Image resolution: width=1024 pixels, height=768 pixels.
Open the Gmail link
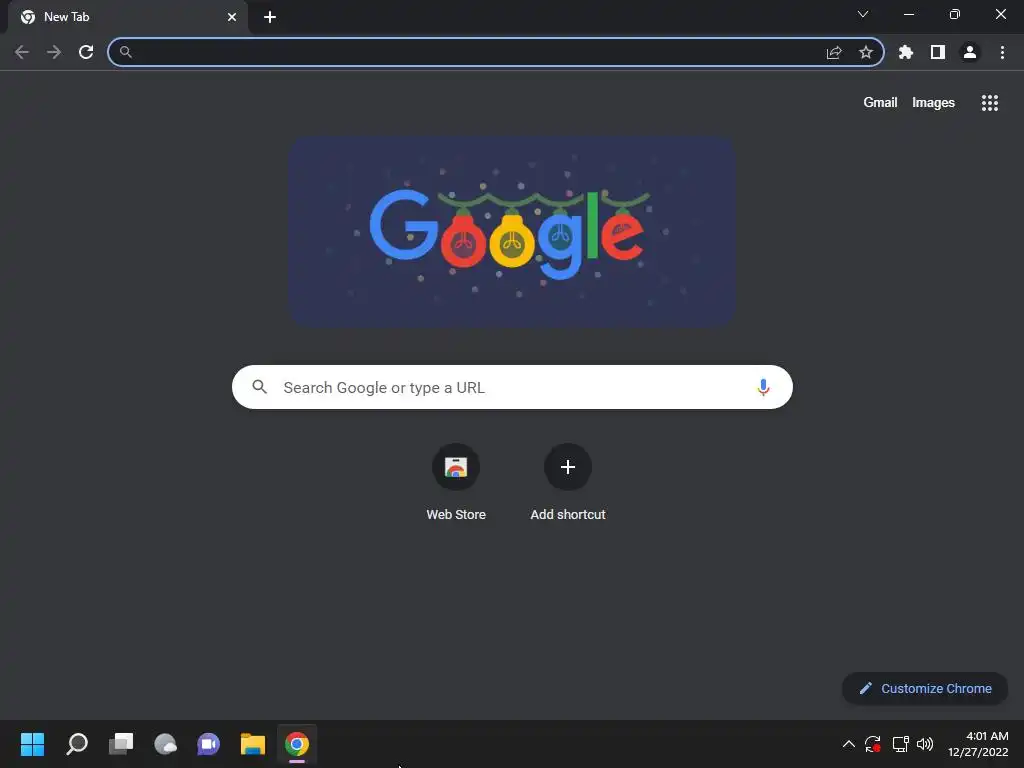click(880, 103)
